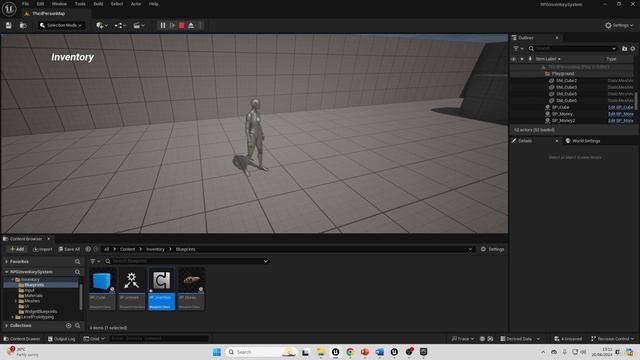
Task: Open the quick add actor dropdown
Action: 102,25
